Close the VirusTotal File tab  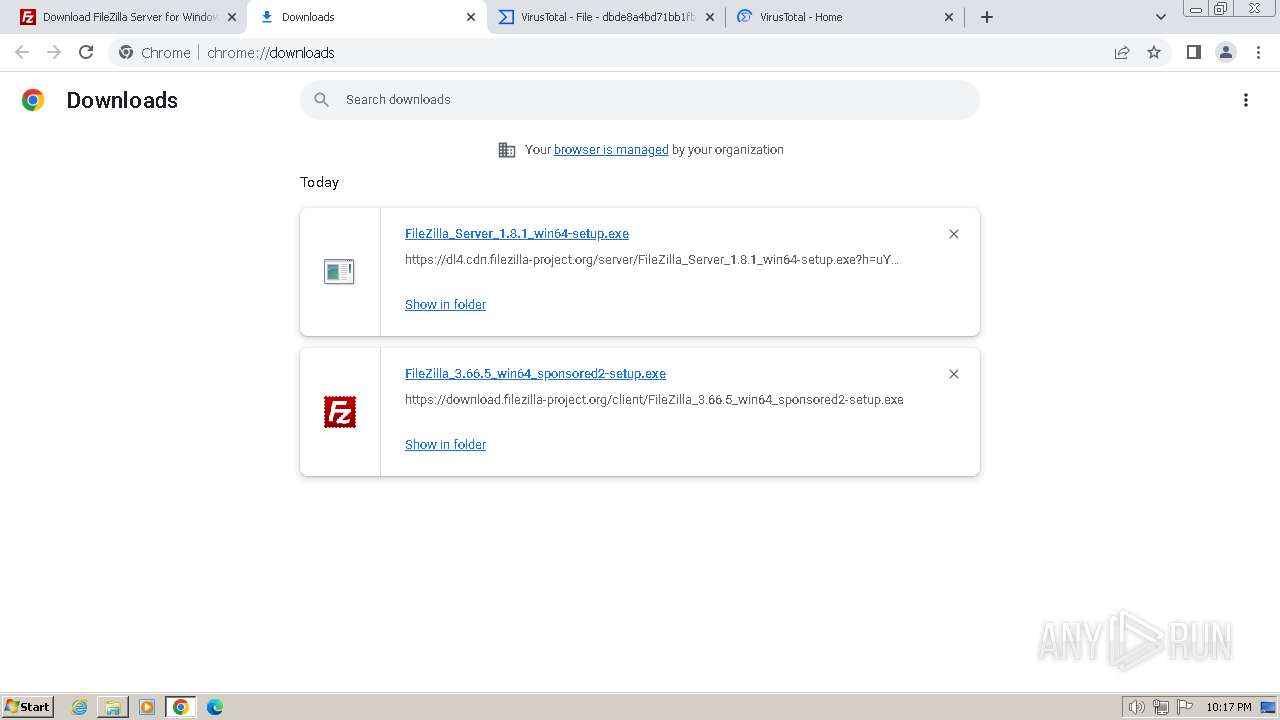point(710,17)
